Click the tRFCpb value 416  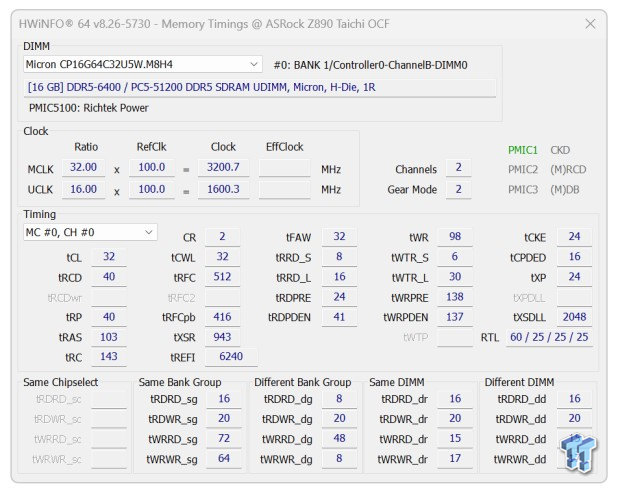click(222, 317)
